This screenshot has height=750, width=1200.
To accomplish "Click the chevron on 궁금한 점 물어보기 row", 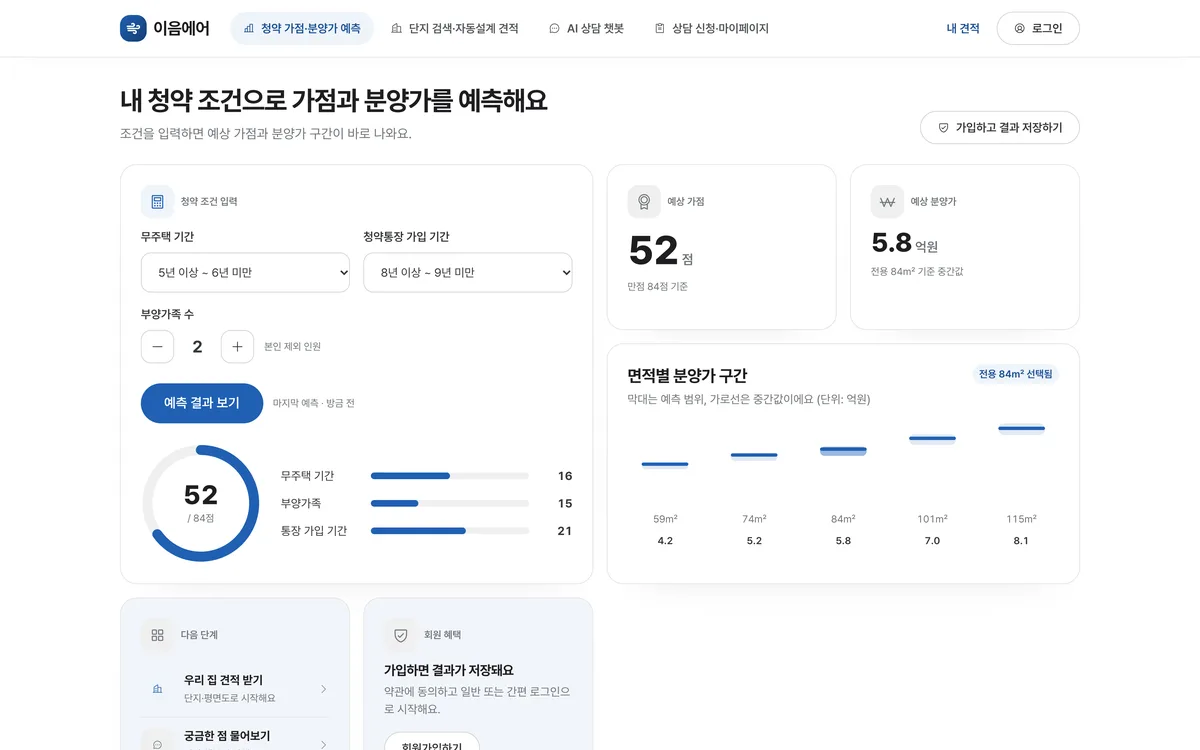I will point(323,744).
